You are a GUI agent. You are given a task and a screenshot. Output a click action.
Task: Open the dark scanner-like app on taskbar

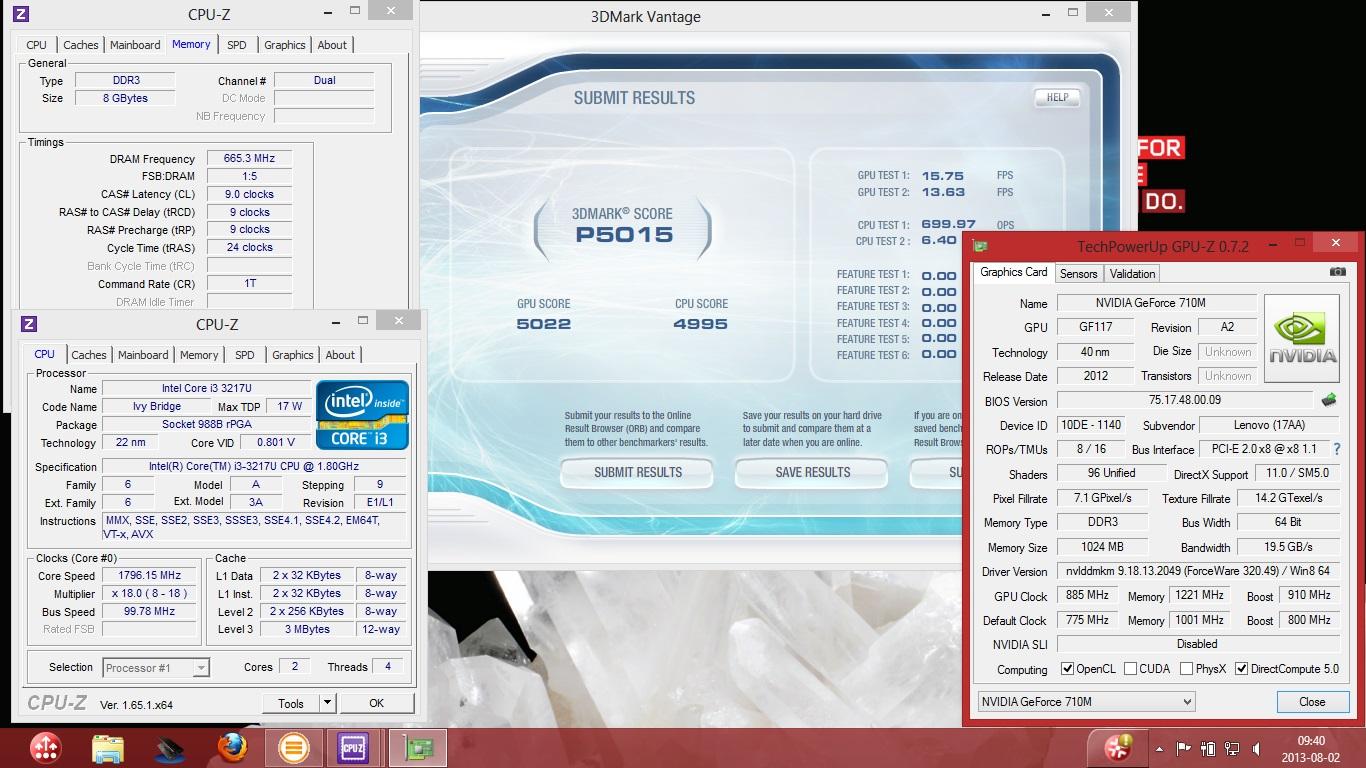point(169,748)
